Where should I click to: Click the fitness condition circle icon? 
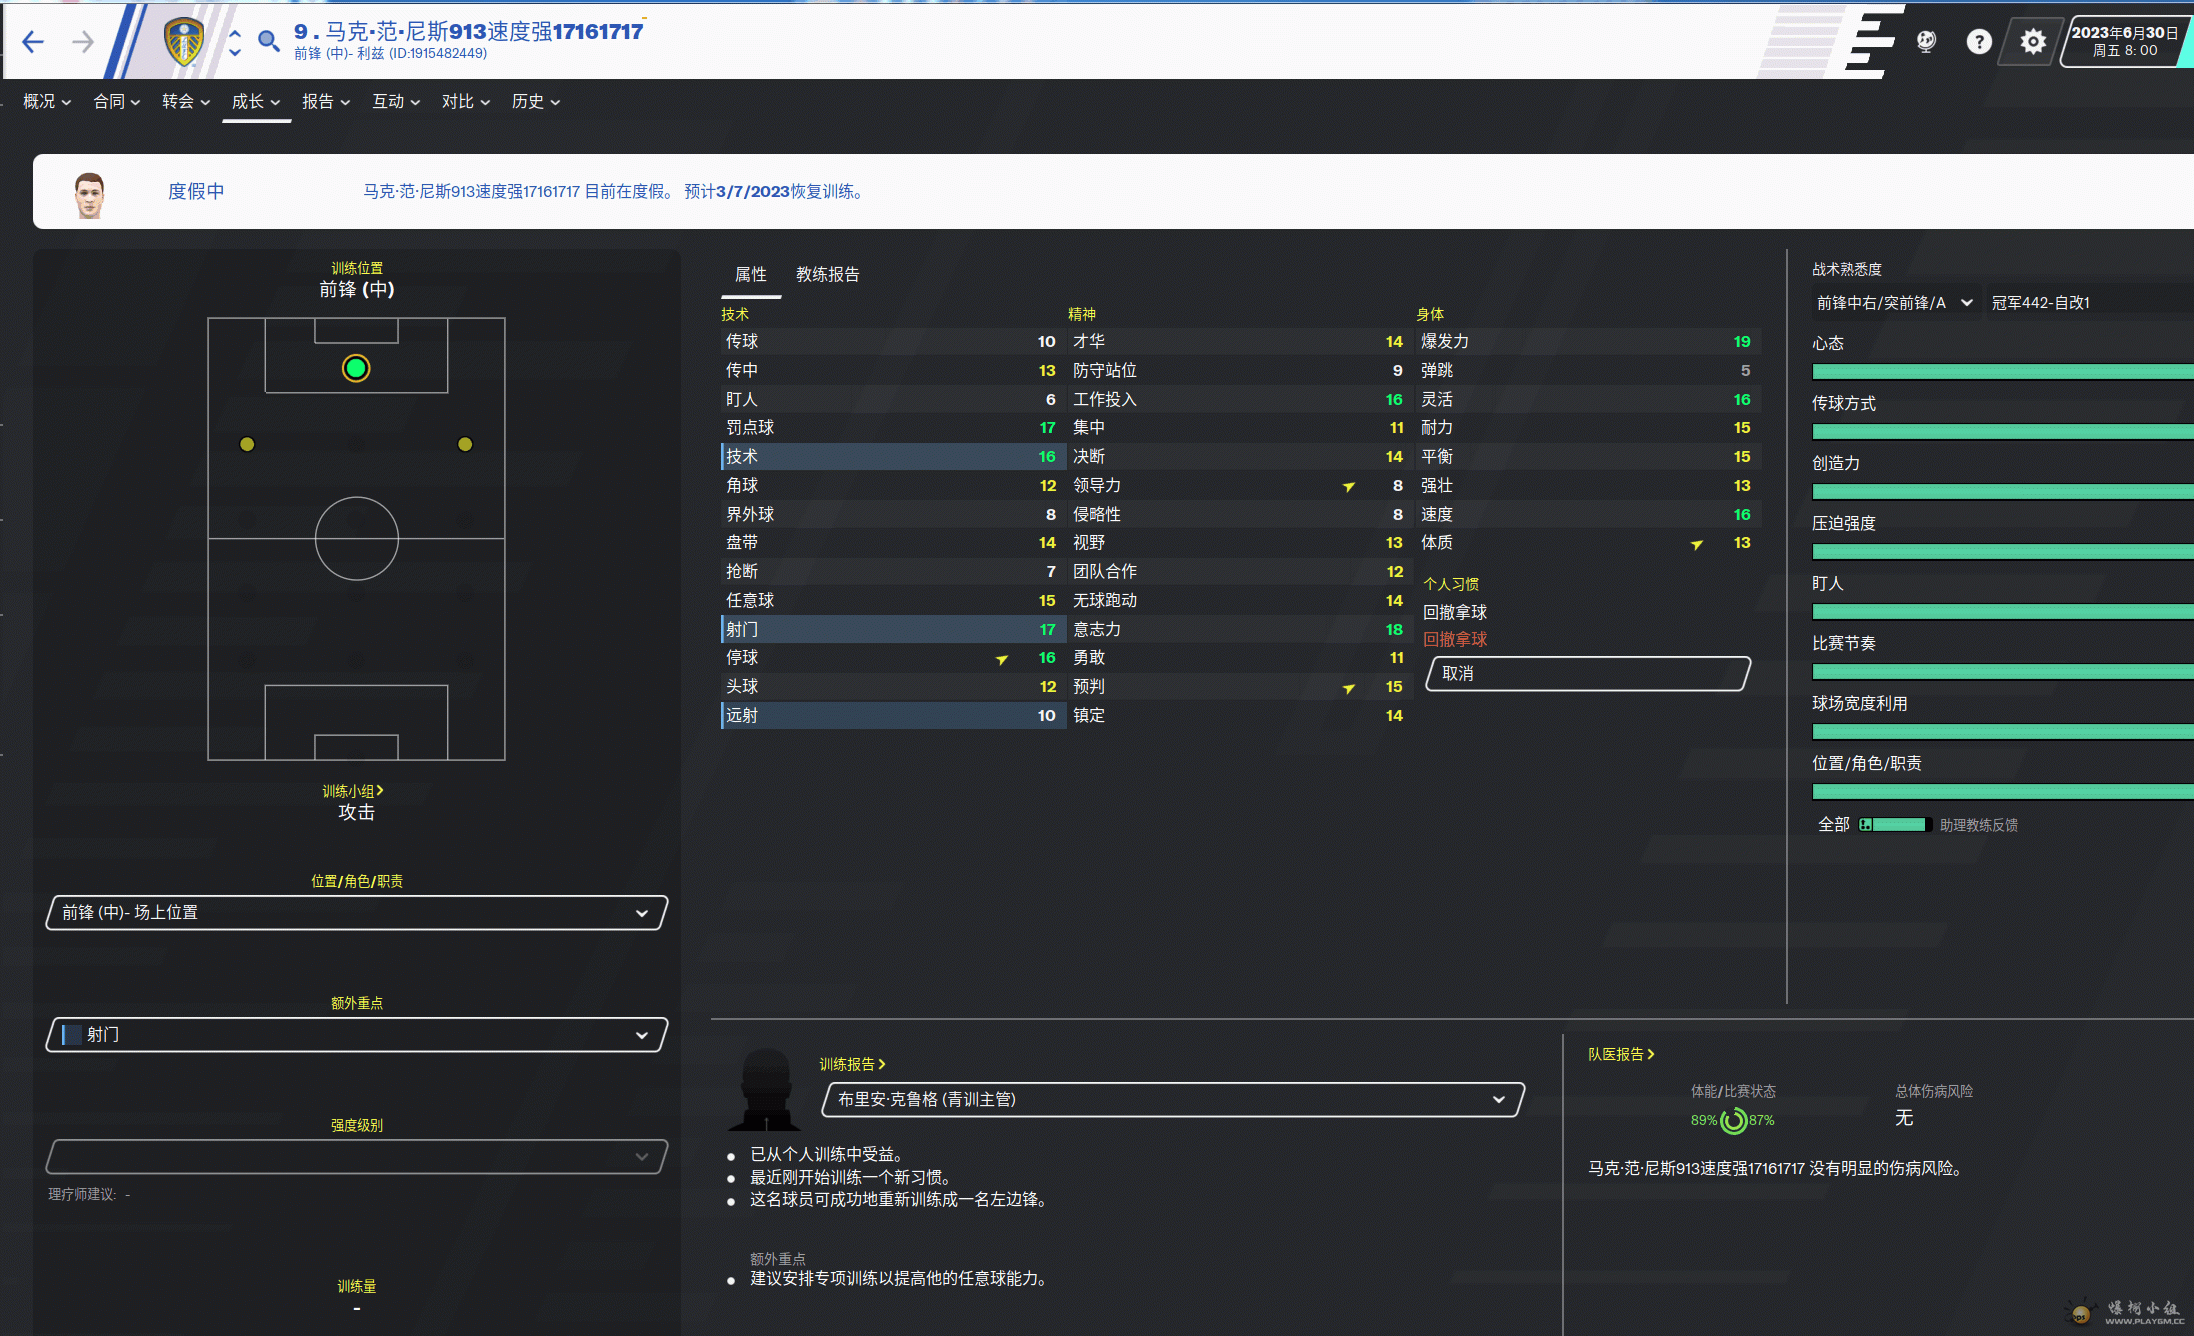(x=1733, y=1120)
